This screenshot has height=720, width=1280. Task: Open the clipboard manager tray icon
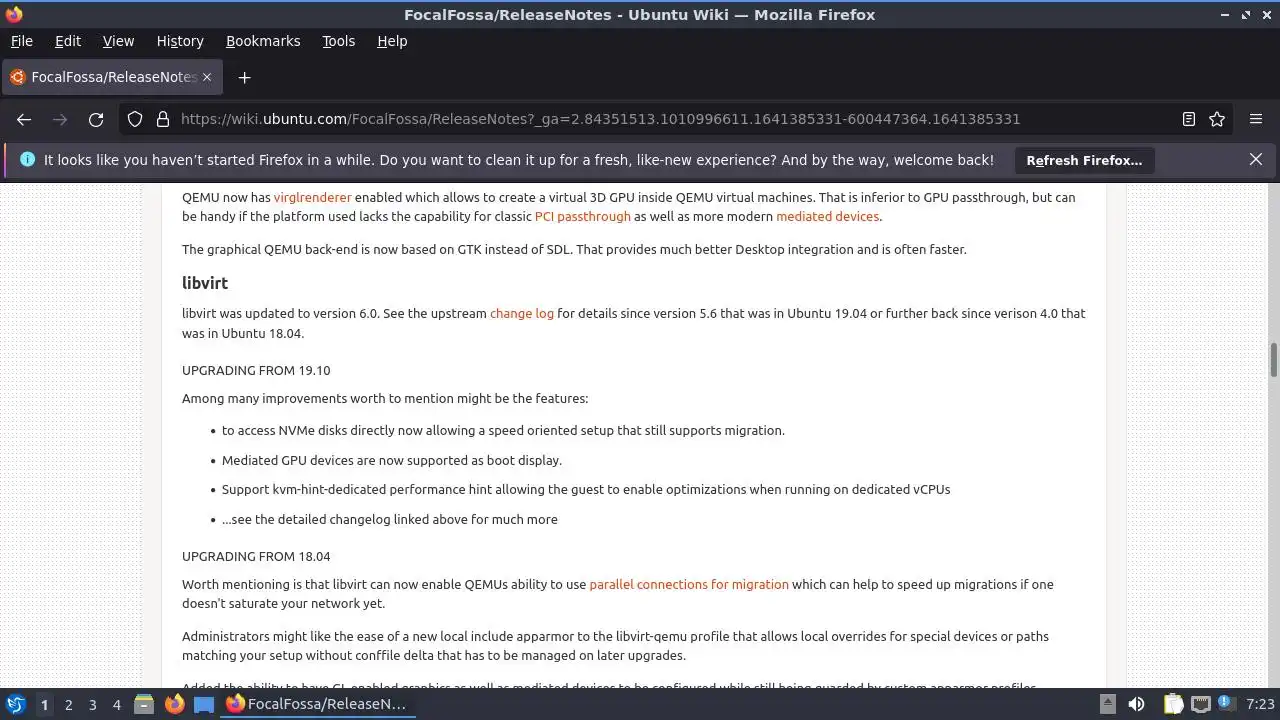(1173, 704)
